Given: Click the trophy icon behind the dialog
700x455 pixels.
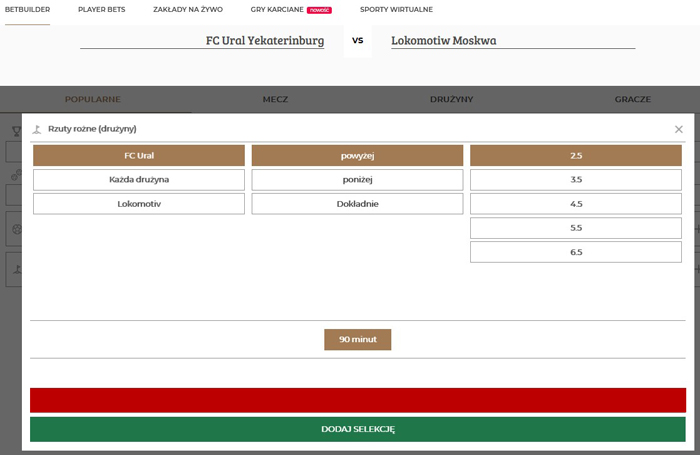Looking at the screenshot, I should pyautogui.click(x=17, y=131).
